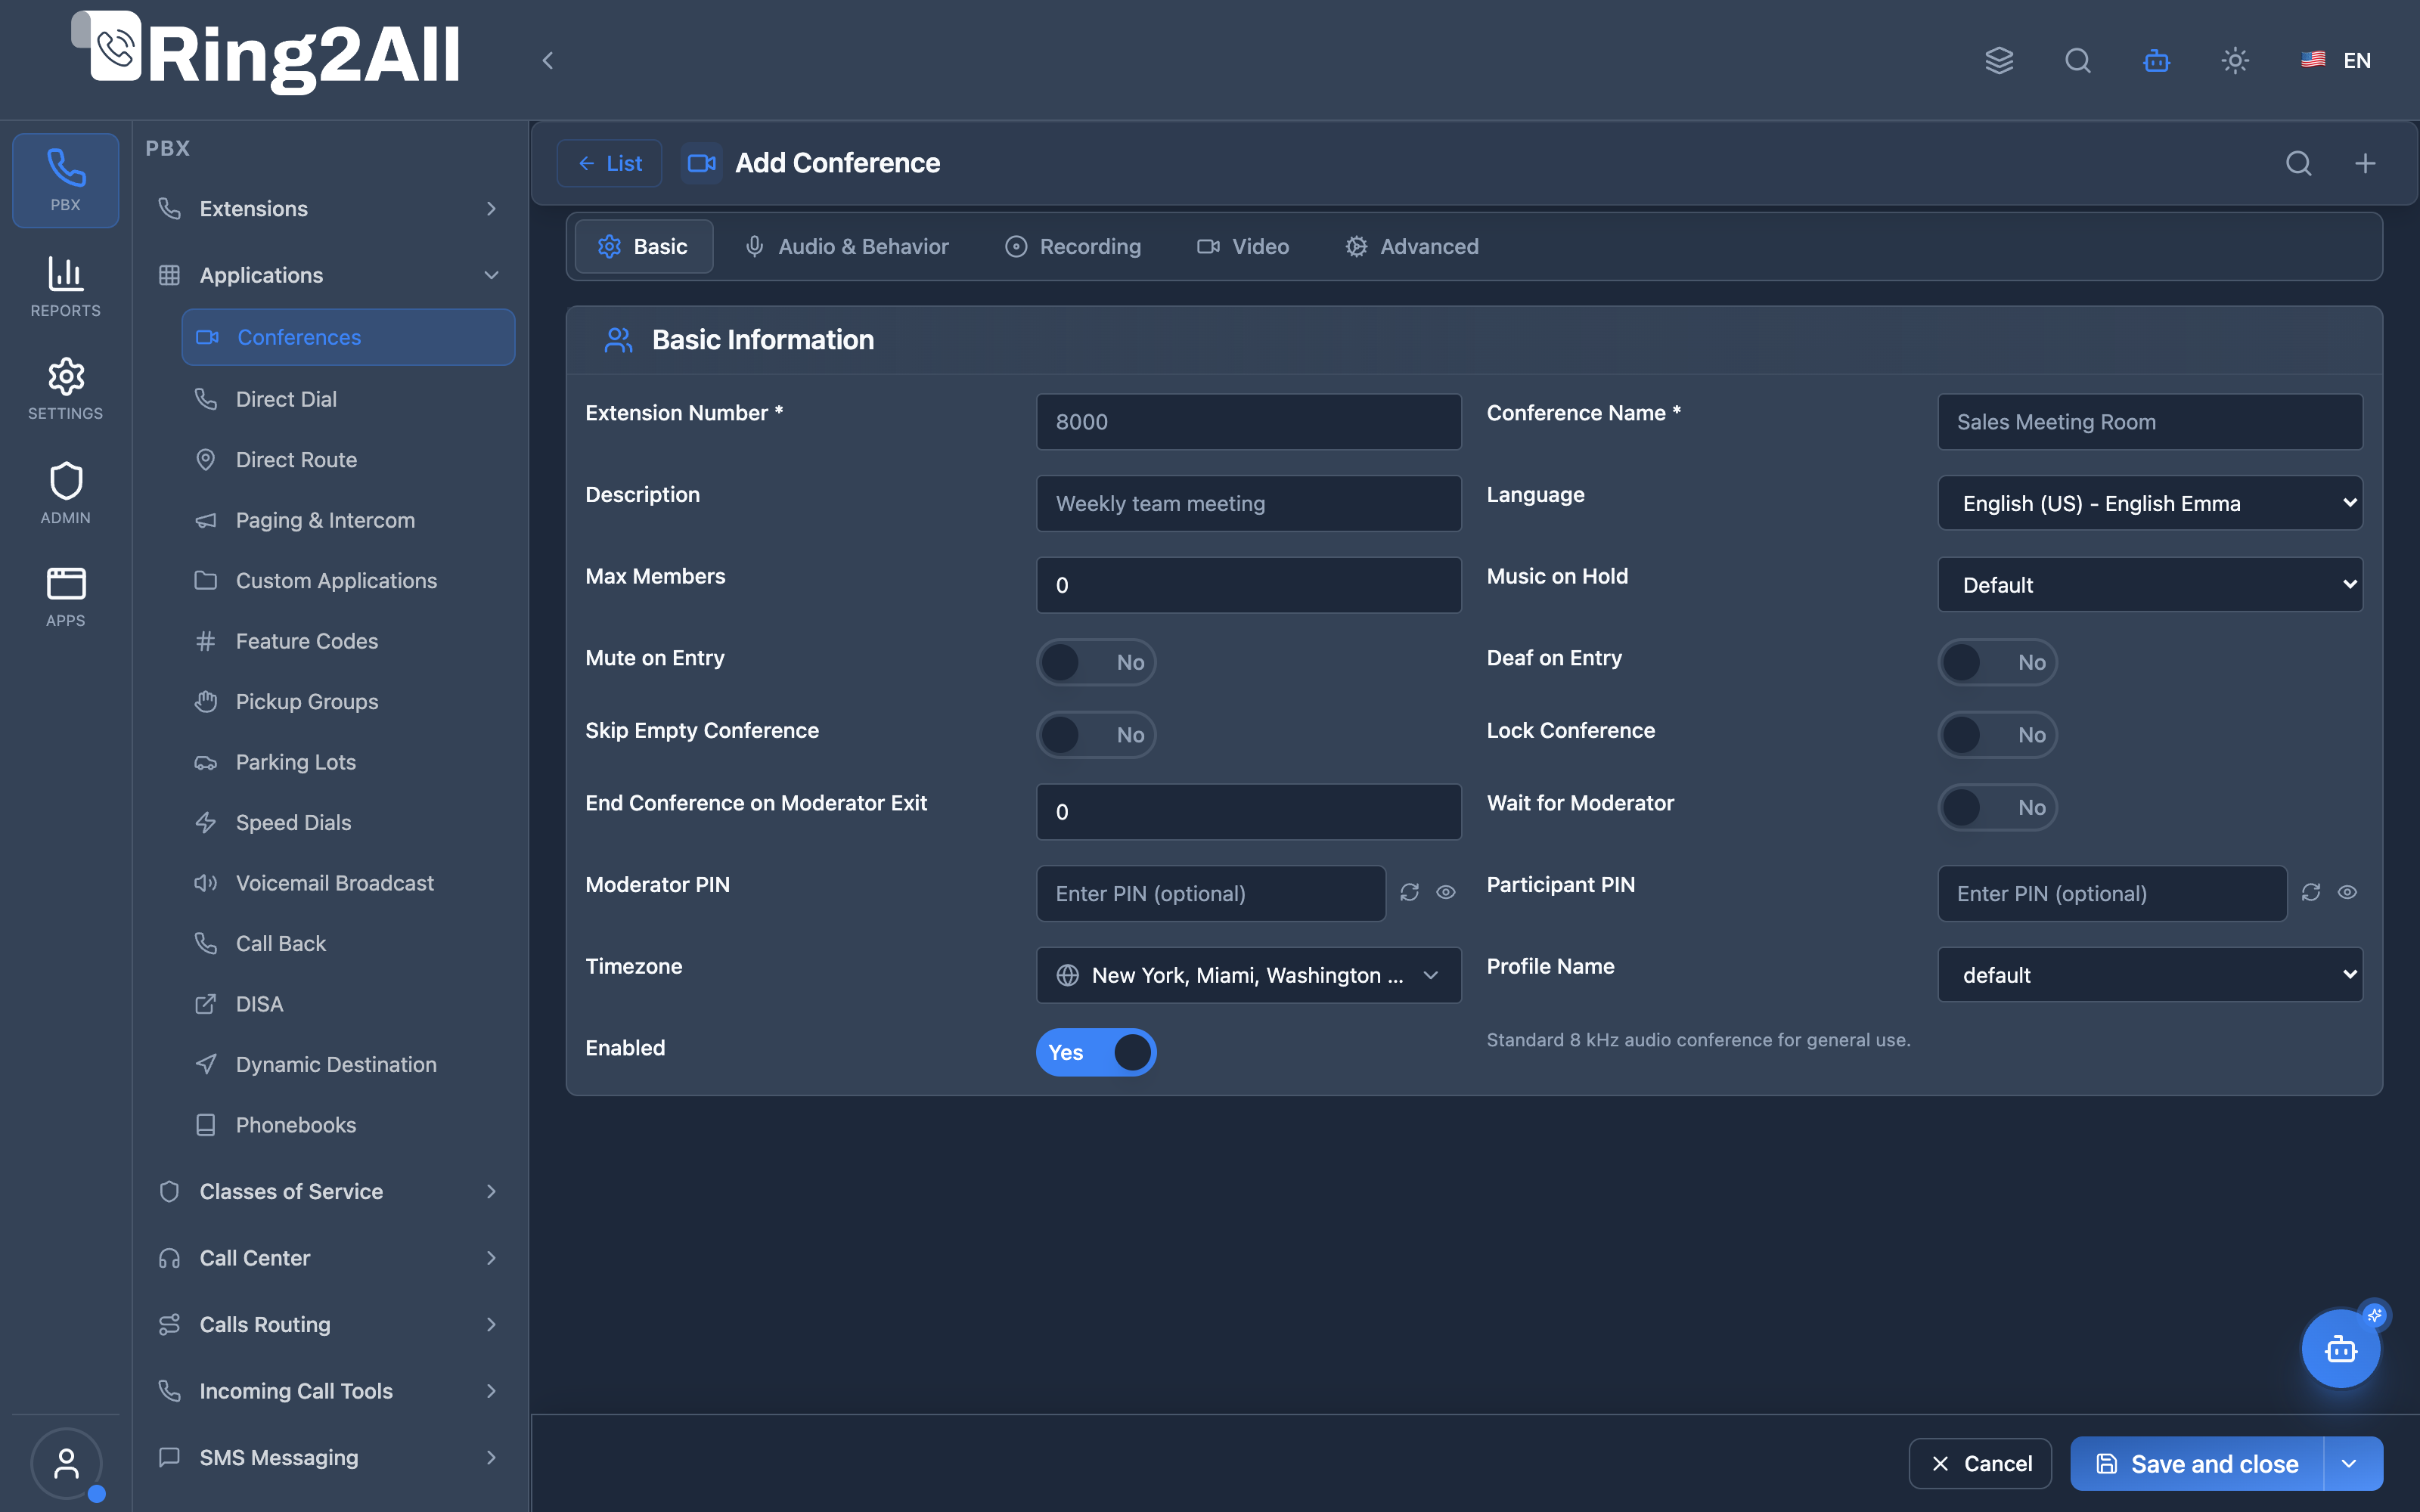Click the plus icon beside Add Conference search
This screenshot has width=2420, height=1512.
pyautogui.click(x=2365, y=163)
